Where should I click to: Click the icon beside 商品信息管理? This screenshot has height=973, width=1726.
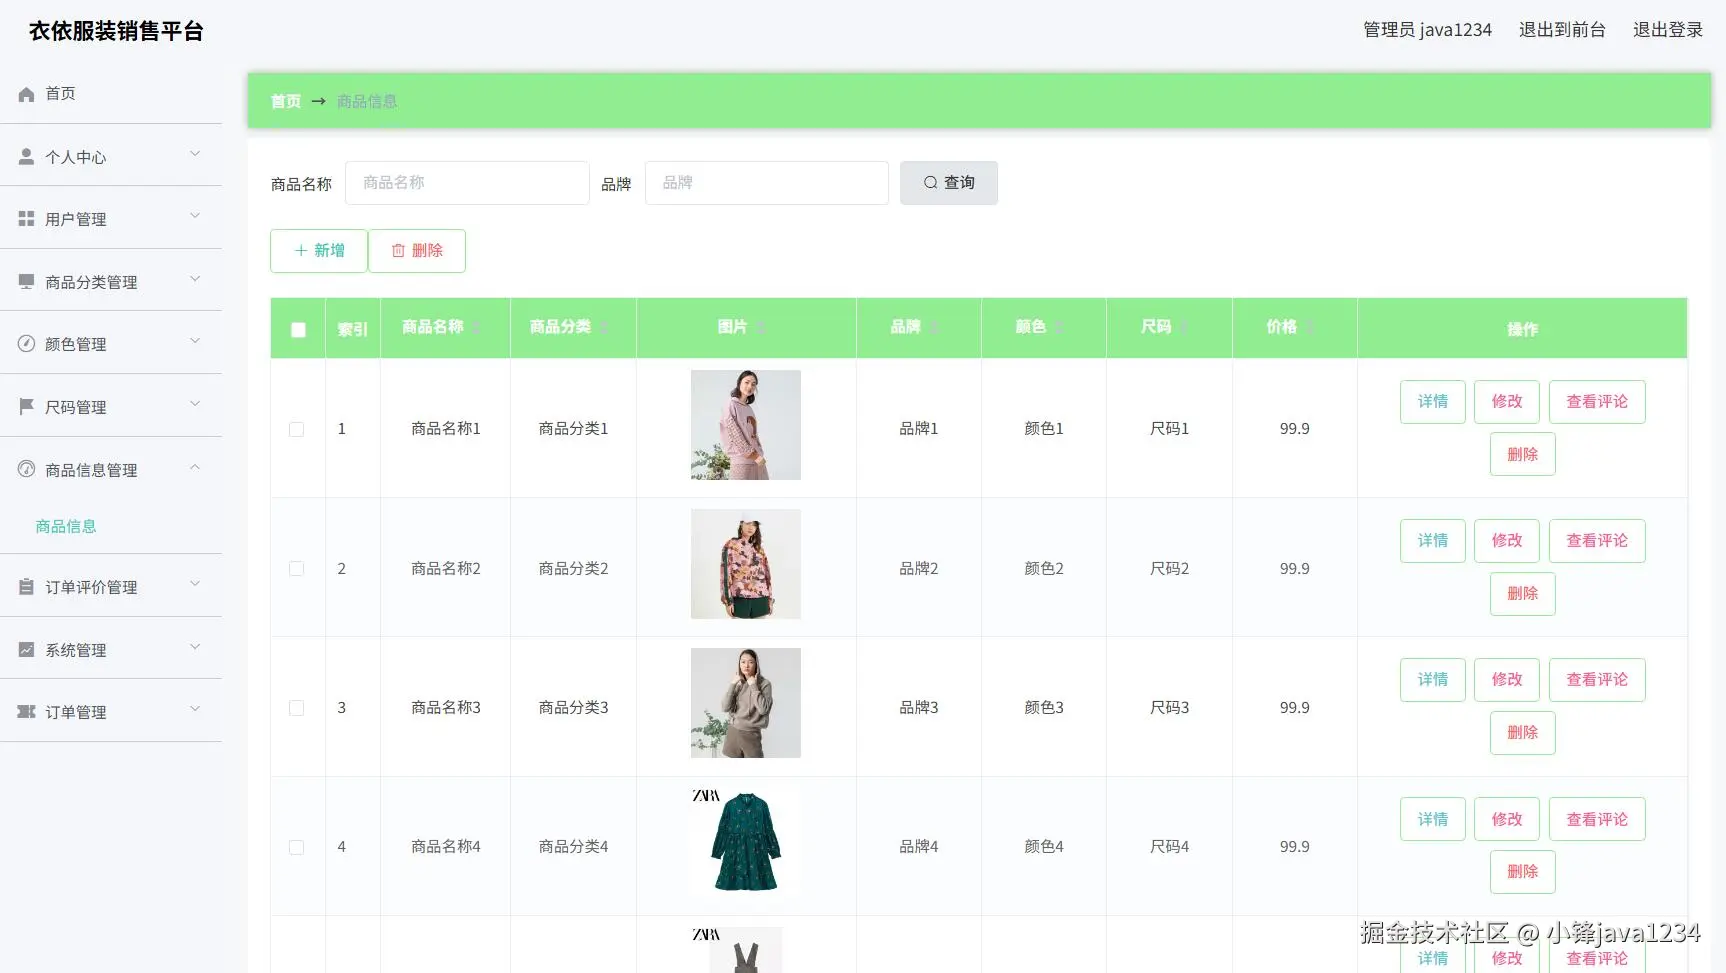click(x=26, y=469)
